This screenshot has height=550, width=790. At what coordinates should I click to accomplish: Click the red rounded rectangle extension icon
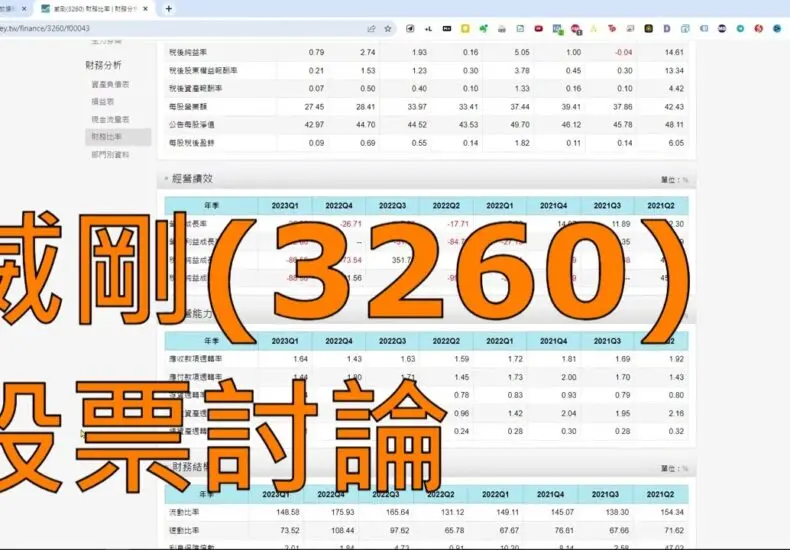pos(539,29)
